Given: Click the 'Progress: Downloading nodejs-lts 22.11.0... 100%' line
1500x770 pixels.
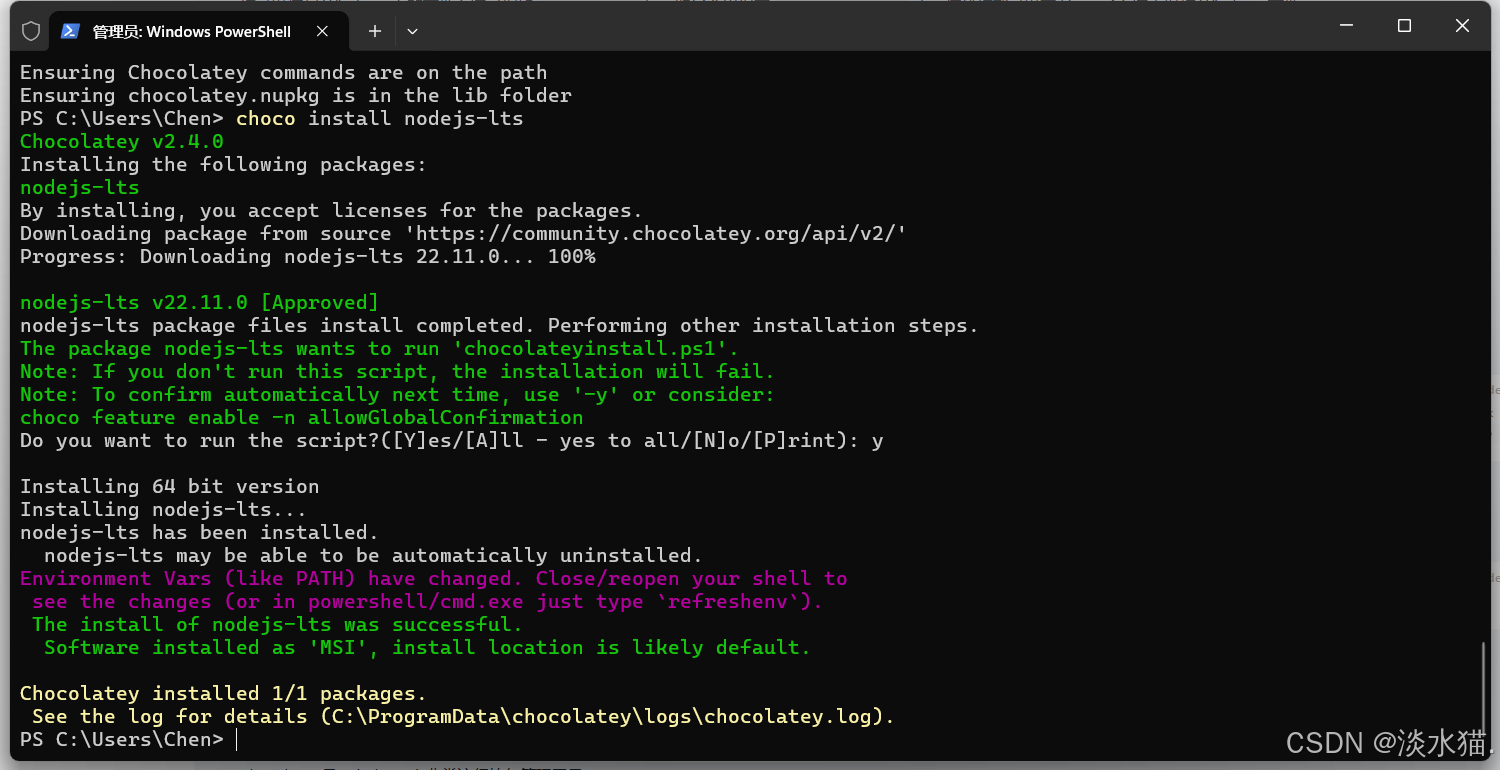Looking at the screenshot, I should coord(308,257).
